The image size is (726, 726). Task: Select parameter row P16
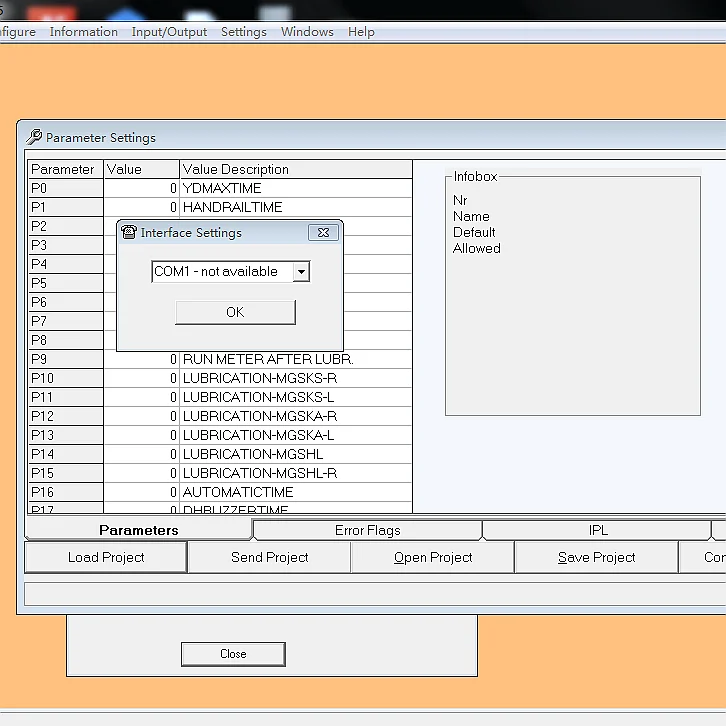pyautogui.click(x=65, y=492)
